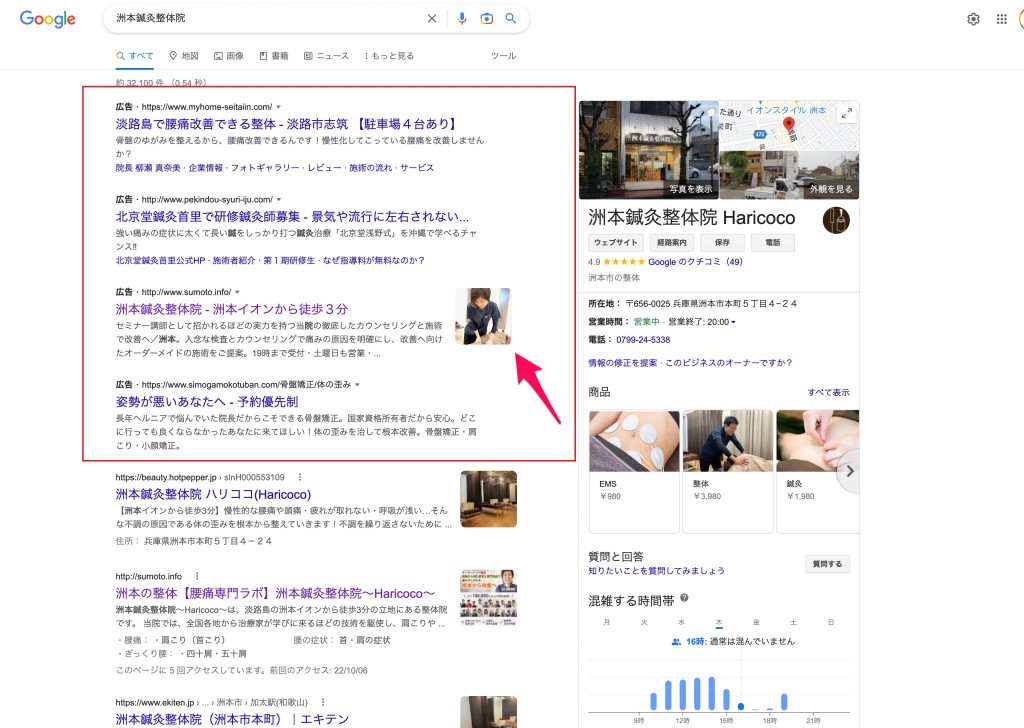The image size is (1024, 728).
Task: Switch to the 画像 tab
Action: click(229, 56)
